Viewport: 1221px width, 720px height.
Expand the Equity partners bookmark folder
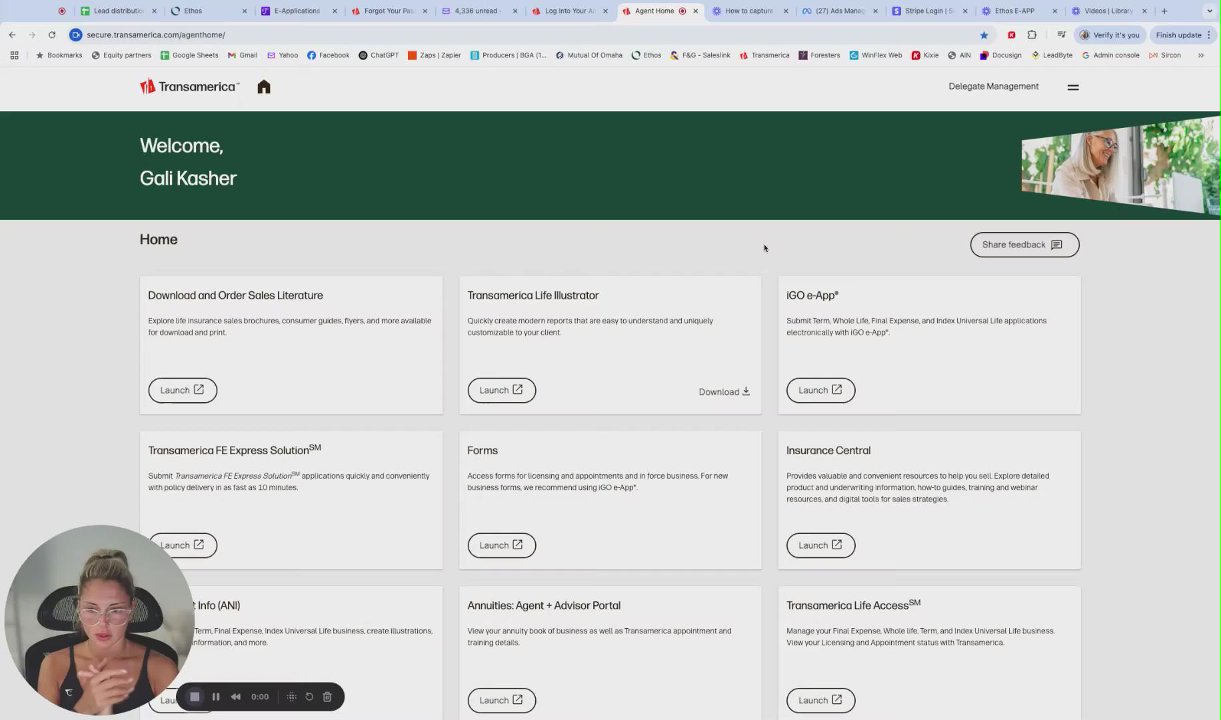[x=121, y=55]
